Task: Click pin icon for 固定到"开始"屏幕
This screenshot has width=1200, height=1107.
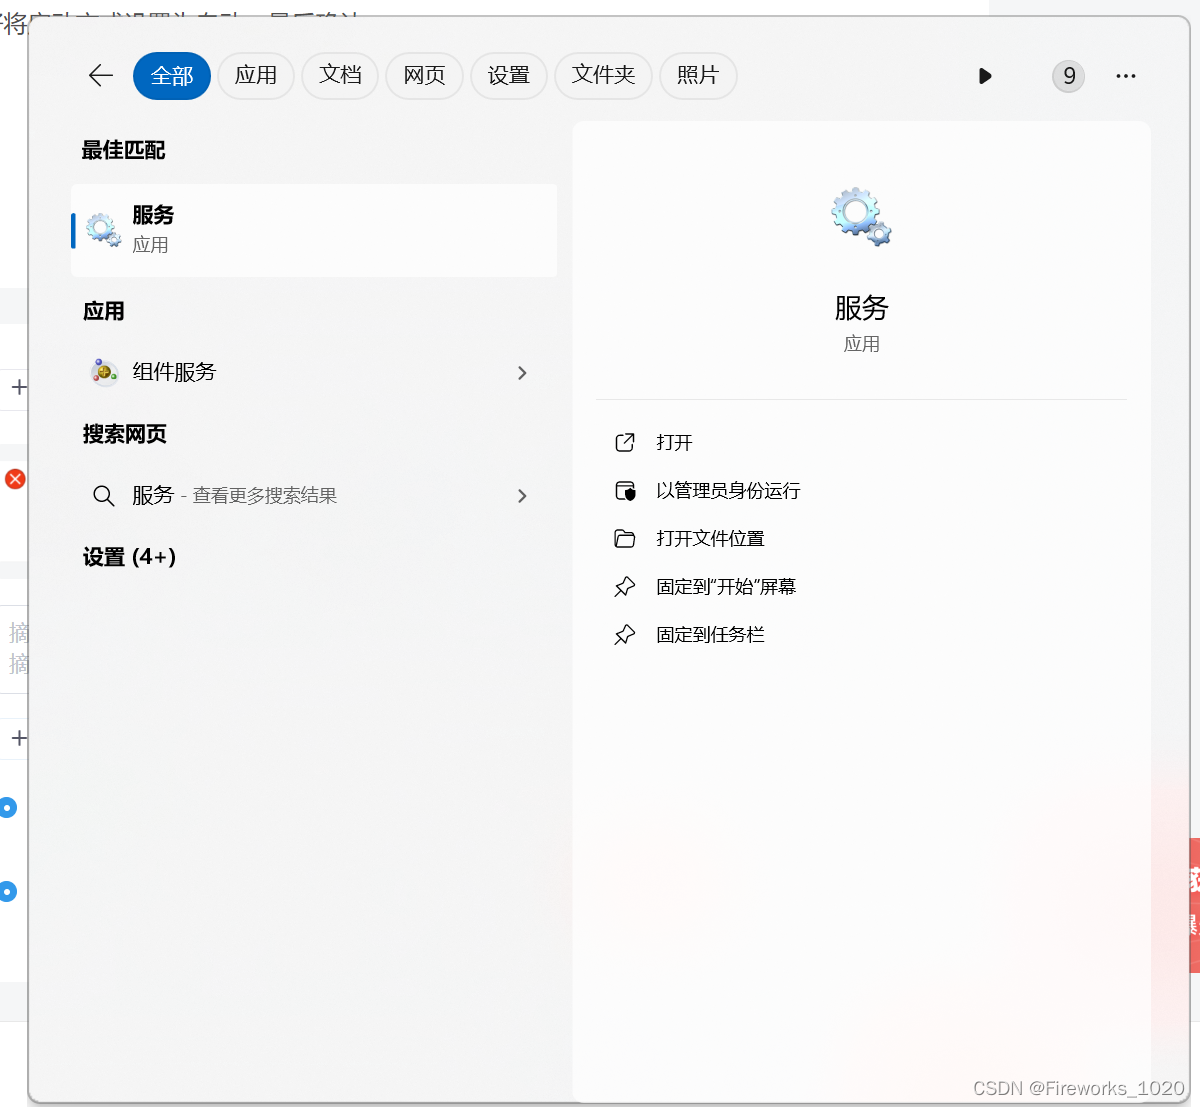Action: pos(625,586)
